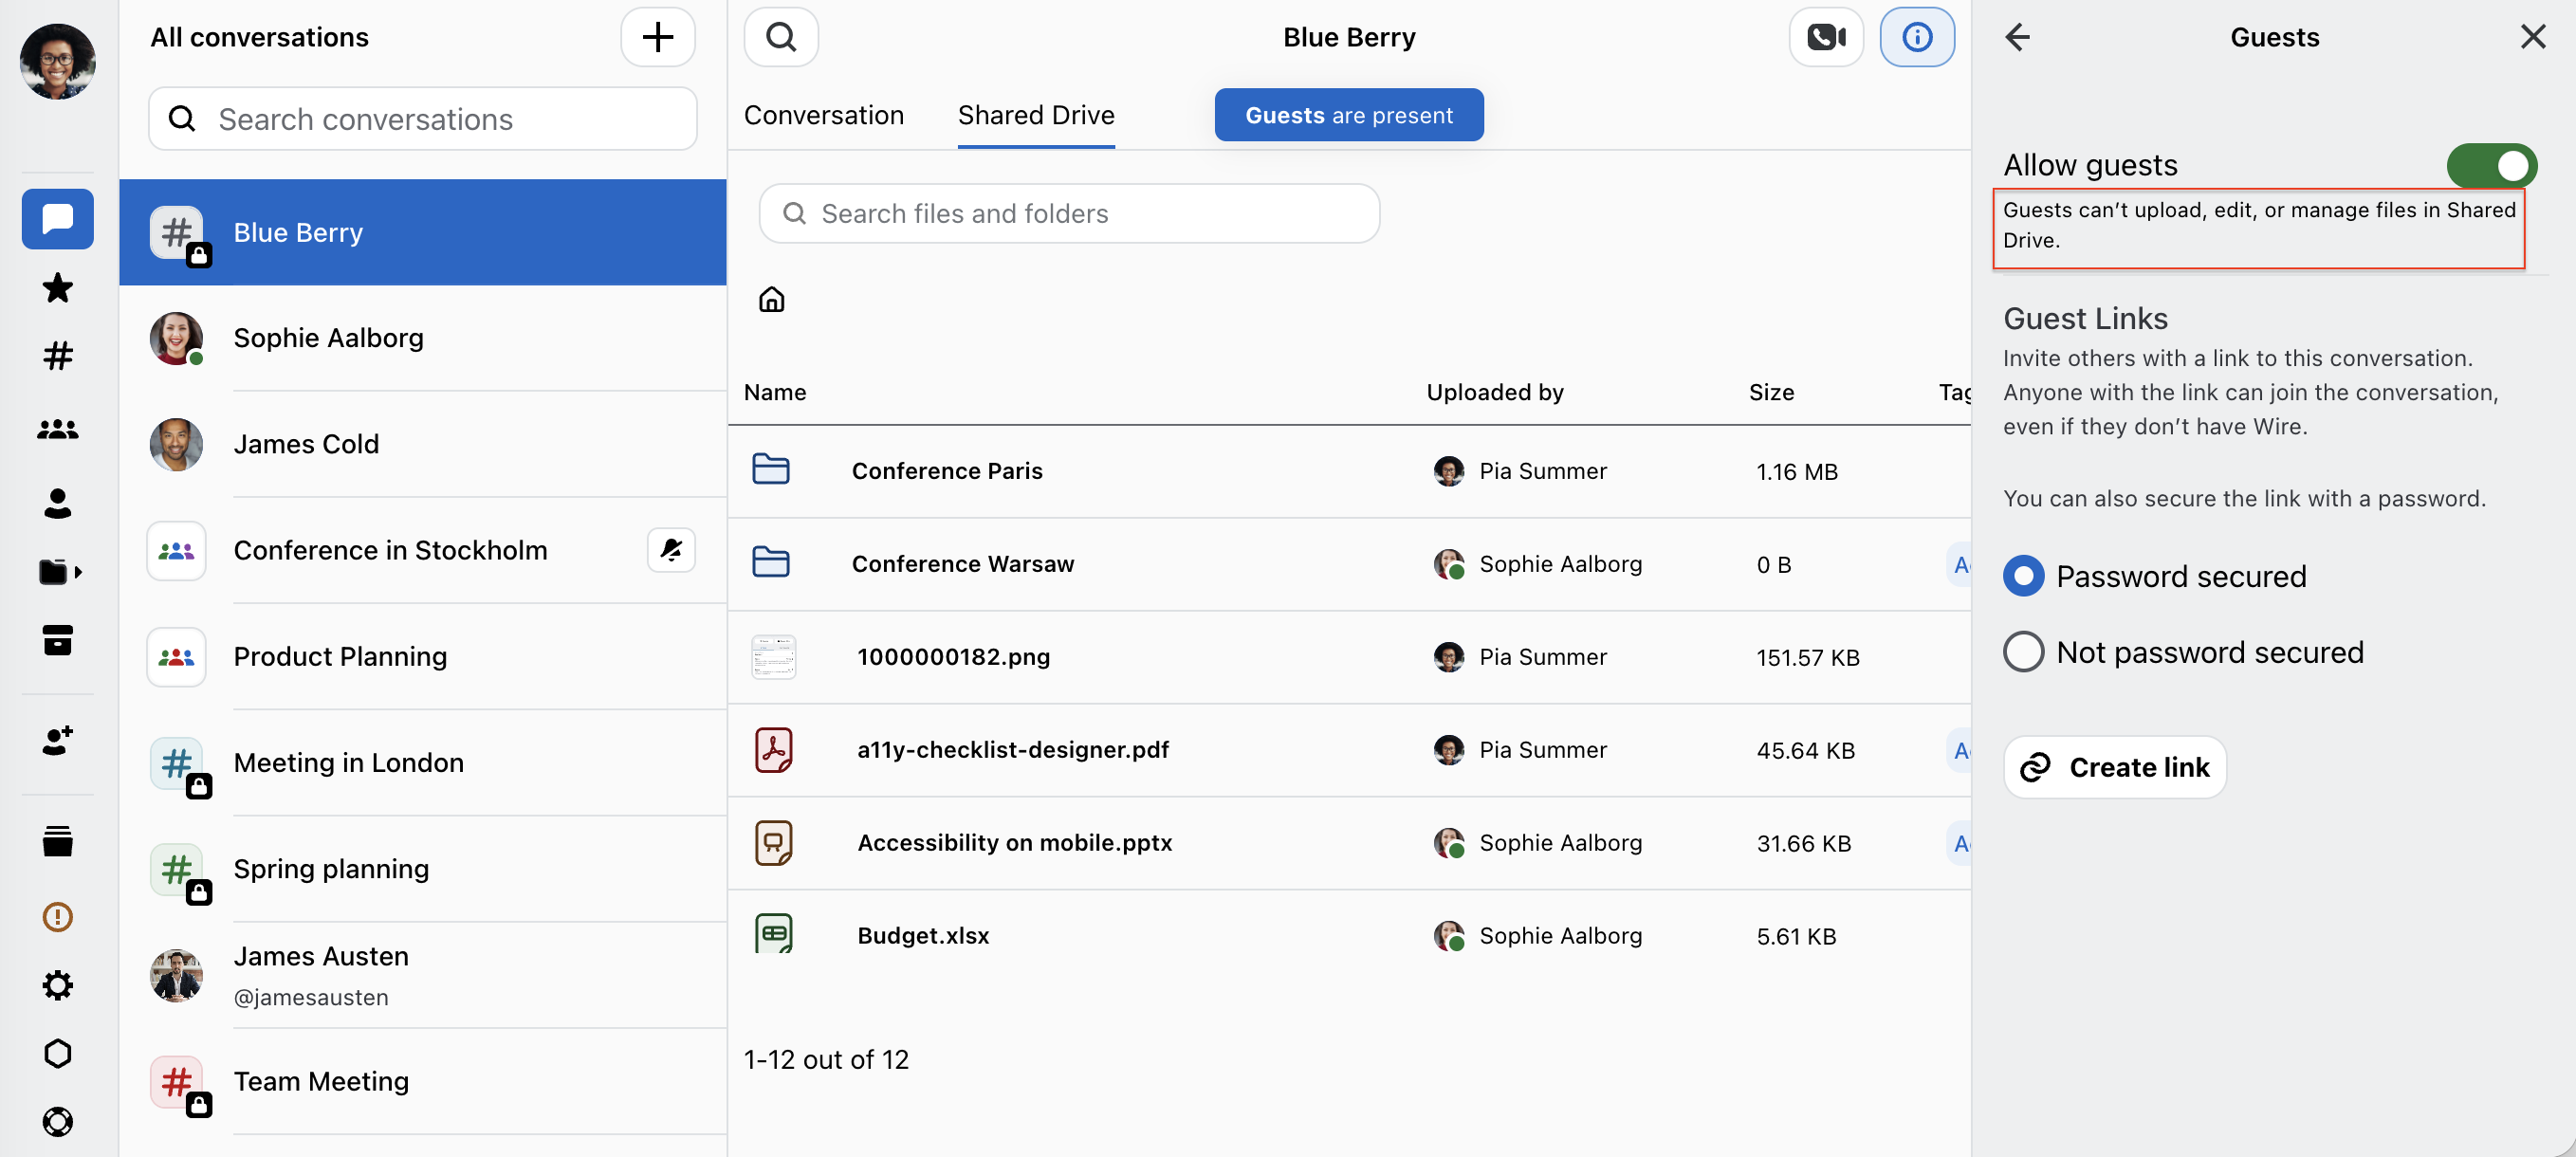
Task: Open settings gear icon in sidebar
Action: (x=57, y=985)
